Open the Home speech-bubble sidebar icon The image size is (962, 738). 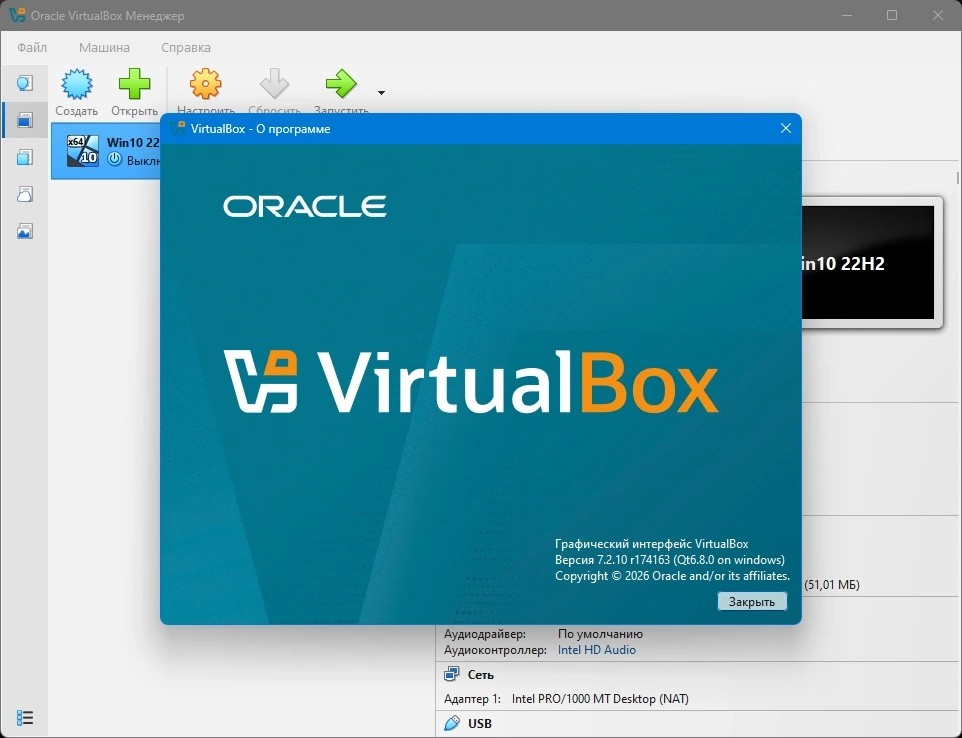[25, 83]
